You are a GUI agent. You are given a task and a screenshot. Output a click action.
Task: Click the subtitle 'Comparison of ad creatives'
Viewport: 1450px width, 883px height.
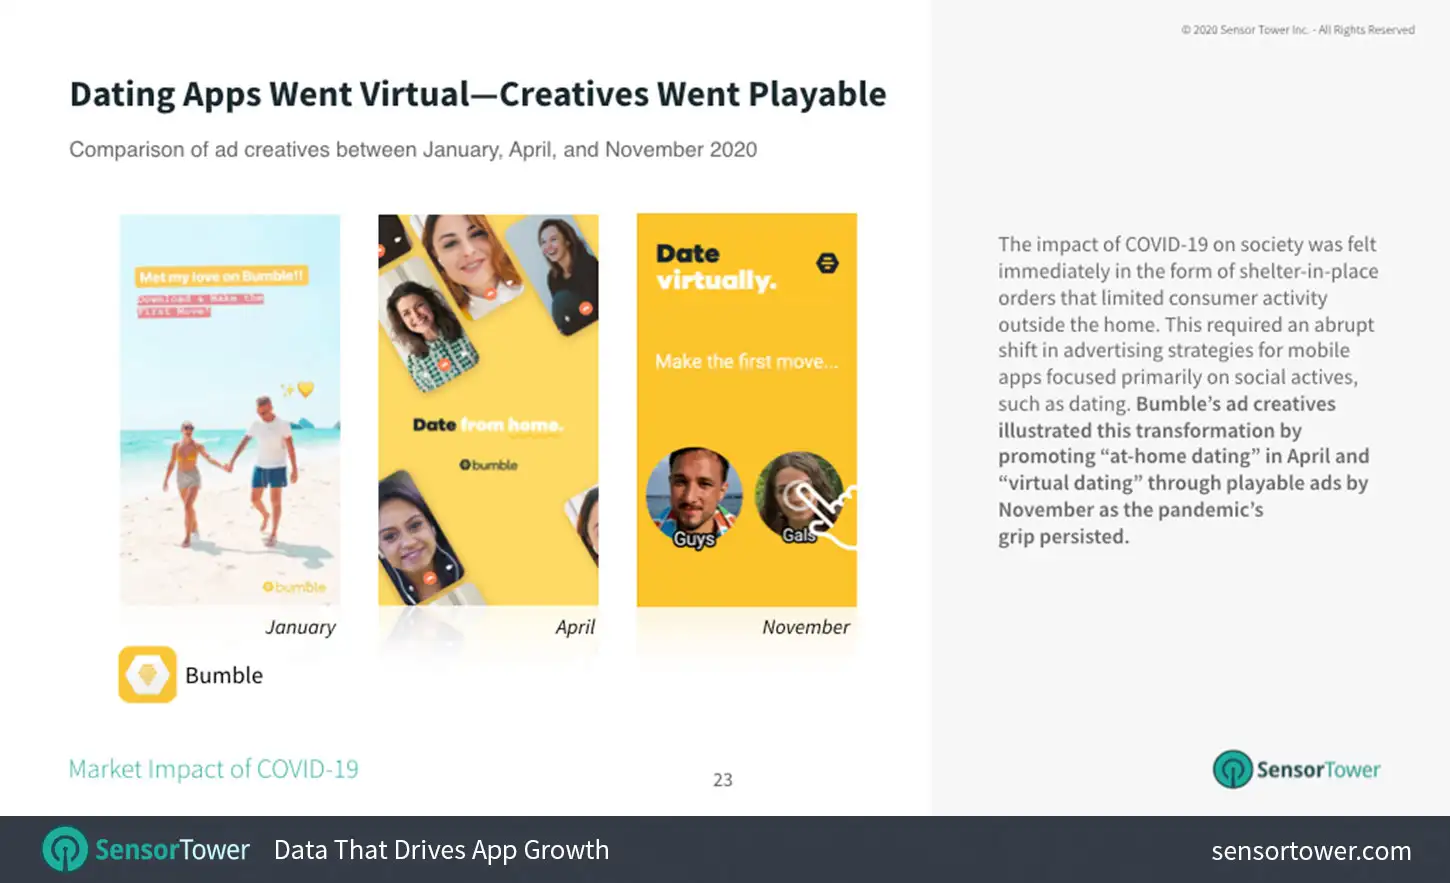(x=413, y=150)
